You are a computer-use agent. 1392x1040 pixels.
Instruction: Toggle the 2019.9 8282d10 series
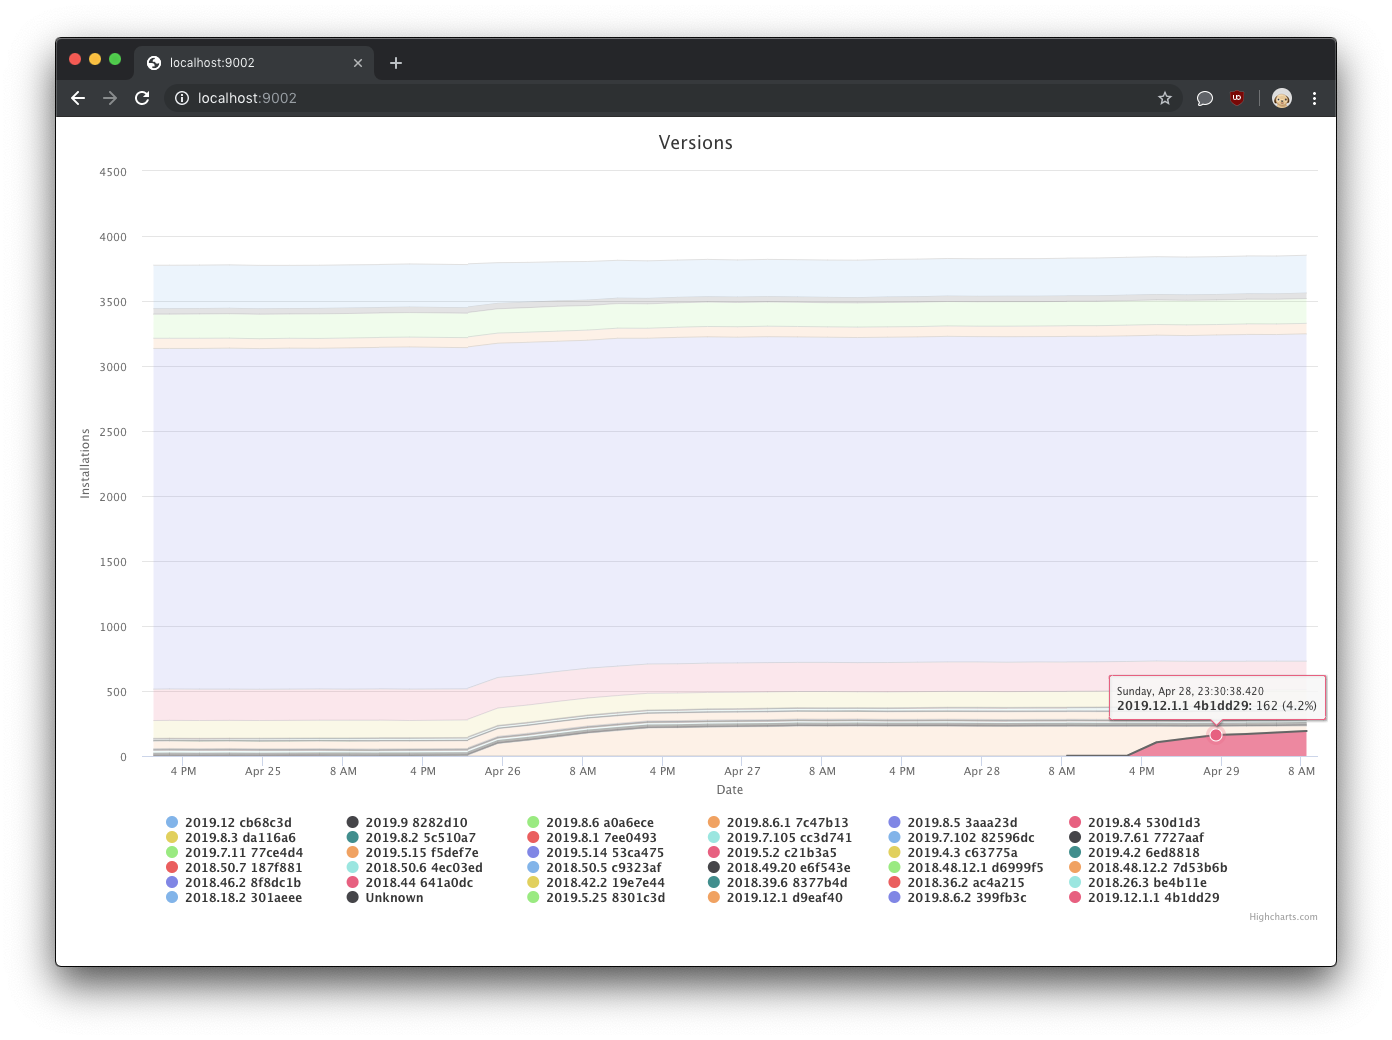(407, 823)
